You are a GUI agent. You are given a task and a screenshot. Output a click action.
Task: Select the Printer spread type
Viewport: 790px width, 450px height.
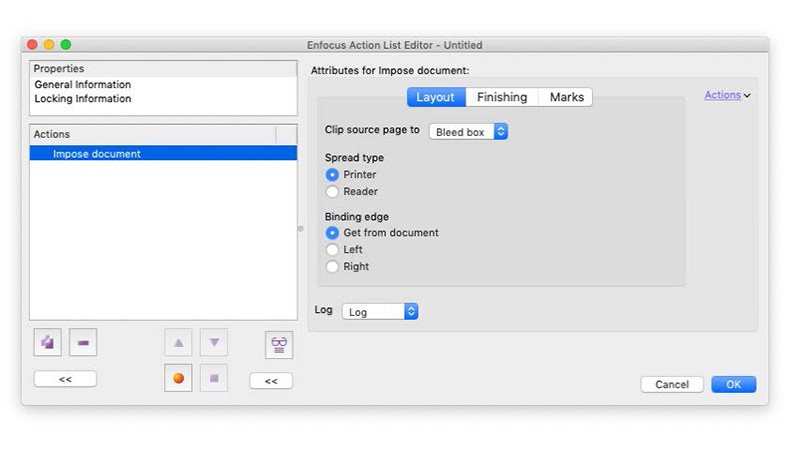click(x=332, y=175)
